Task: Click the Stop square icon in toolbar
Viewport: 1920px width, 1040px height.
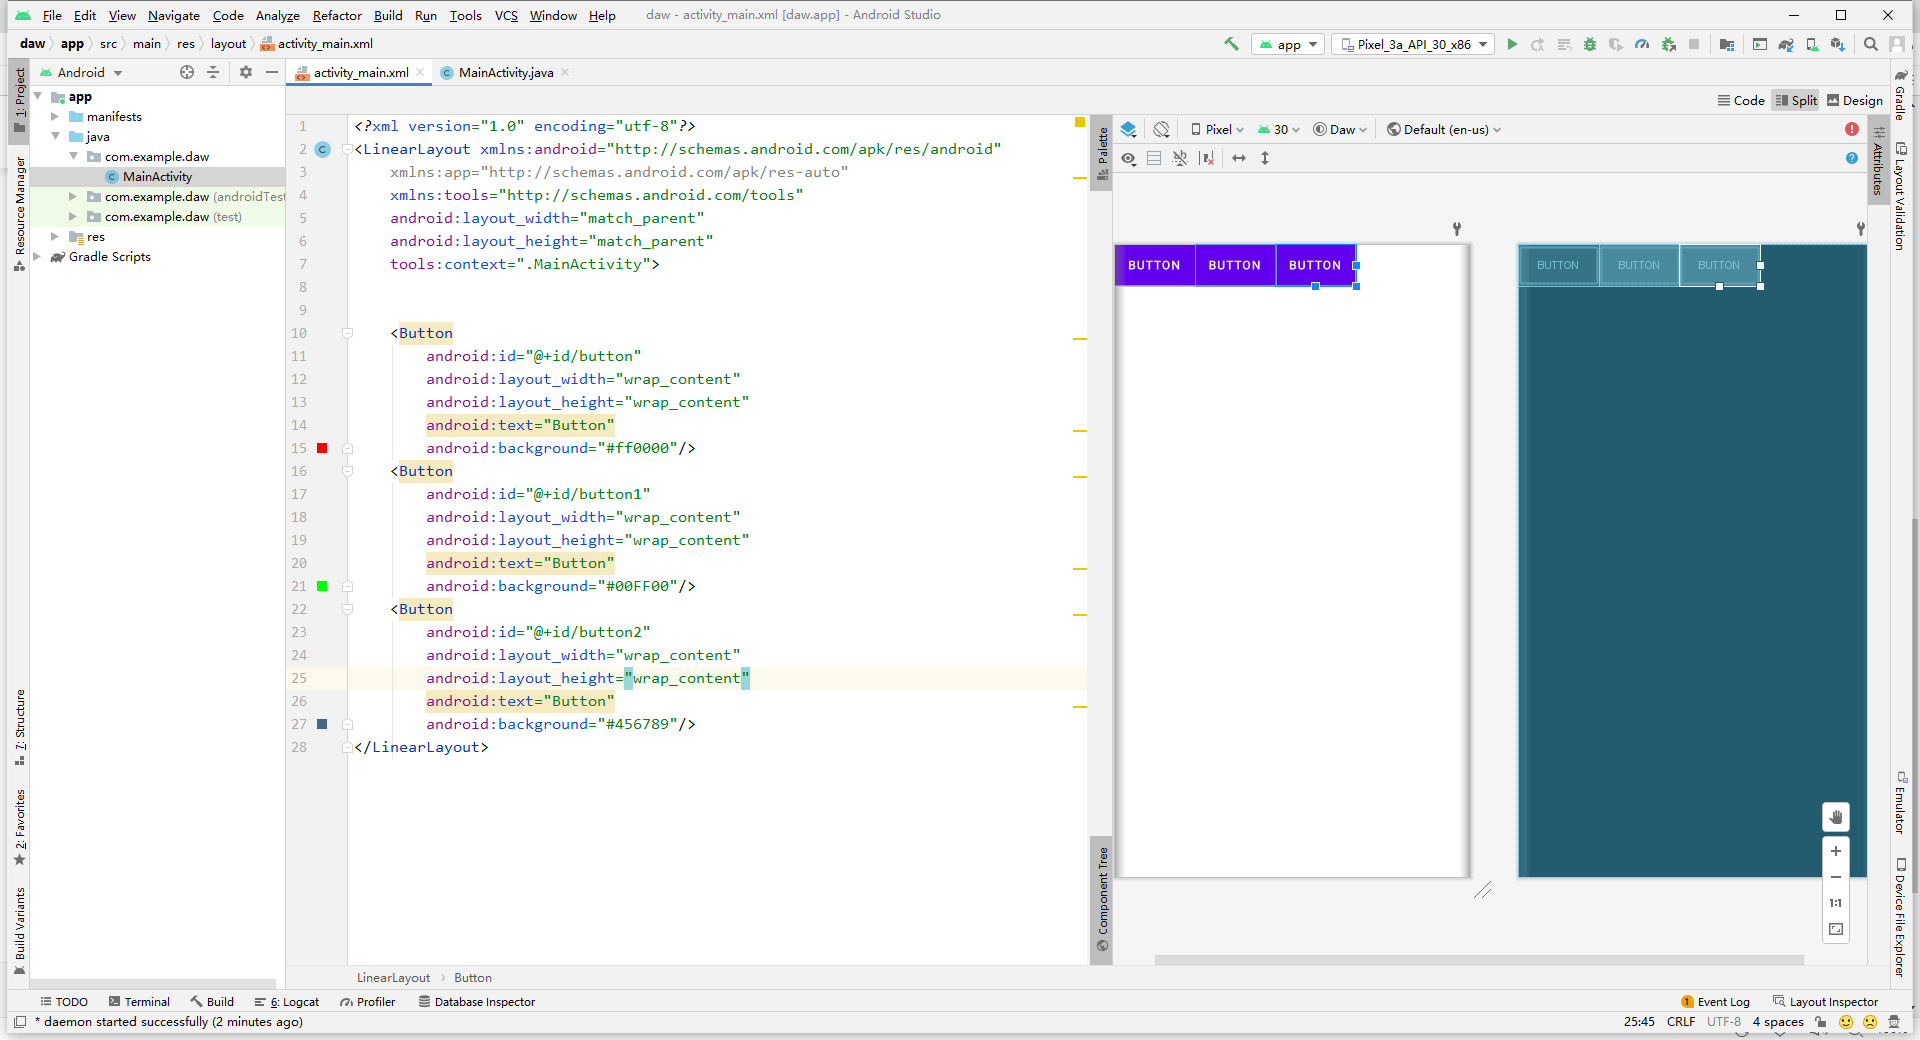Action: tap(1694, 44)
